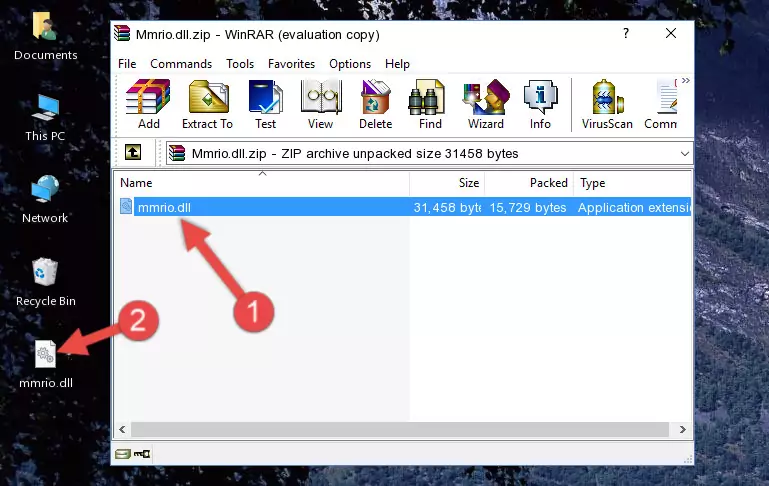Select the mmrio.dll file row

pos(403,207)
